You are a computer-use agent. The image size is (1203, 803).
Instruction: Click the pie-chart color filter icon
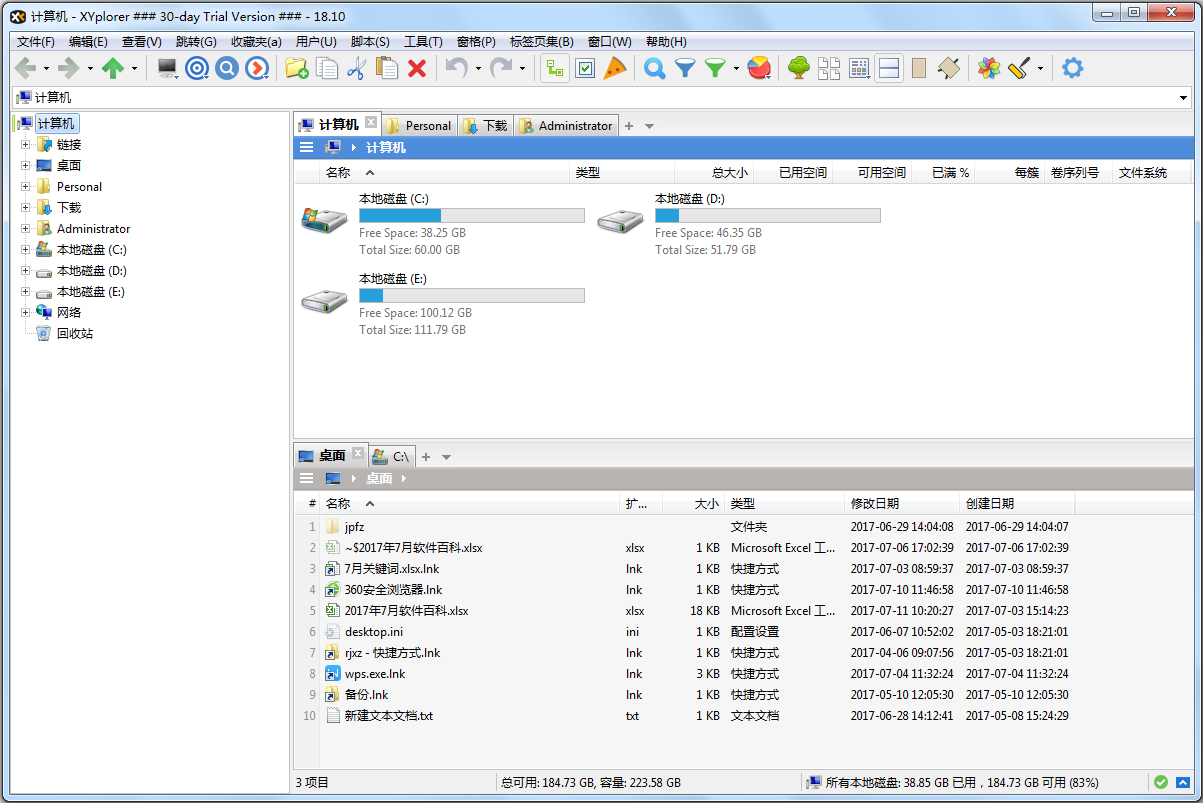(x=757, y=68)
